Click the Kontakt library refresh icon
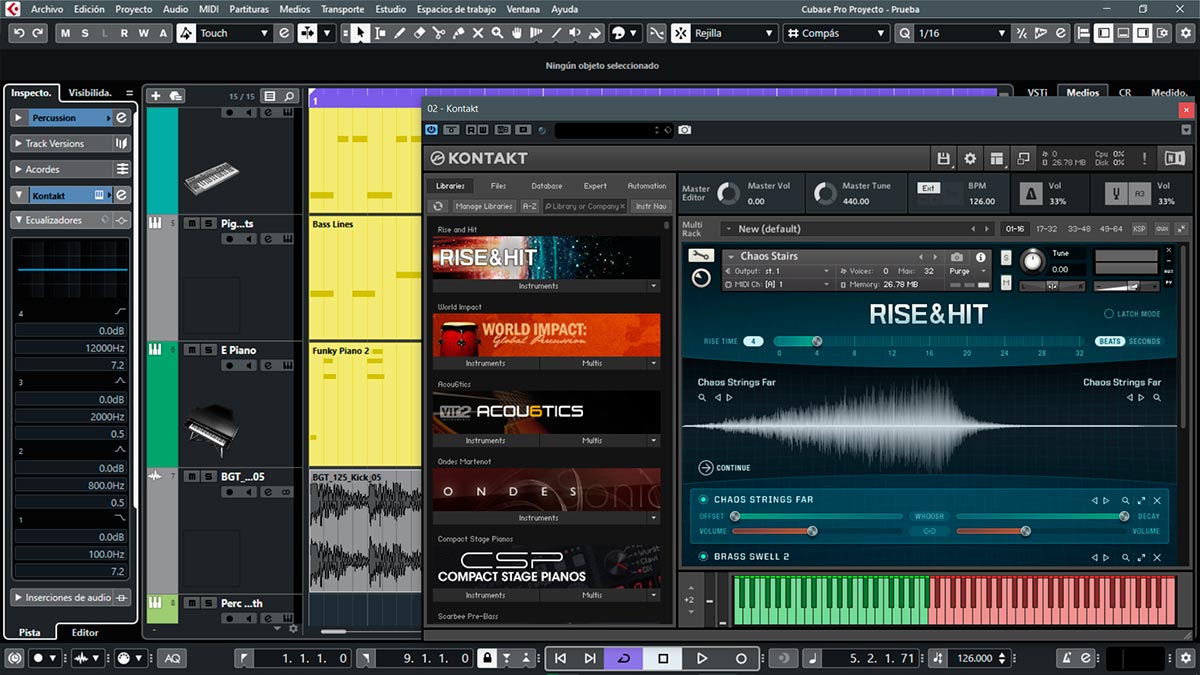 click(437, 206)
